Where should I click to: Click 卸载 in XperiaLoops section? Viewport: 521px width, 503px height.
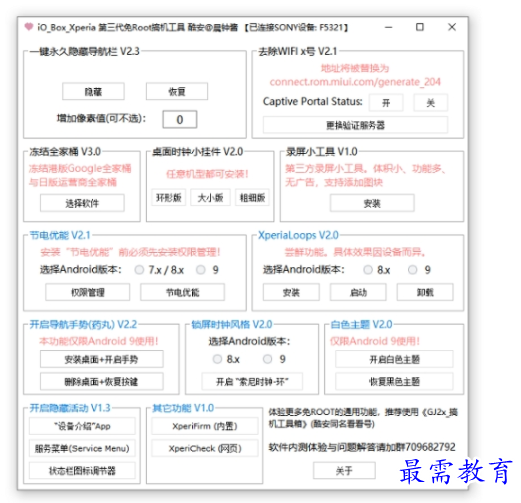[425, 292]
